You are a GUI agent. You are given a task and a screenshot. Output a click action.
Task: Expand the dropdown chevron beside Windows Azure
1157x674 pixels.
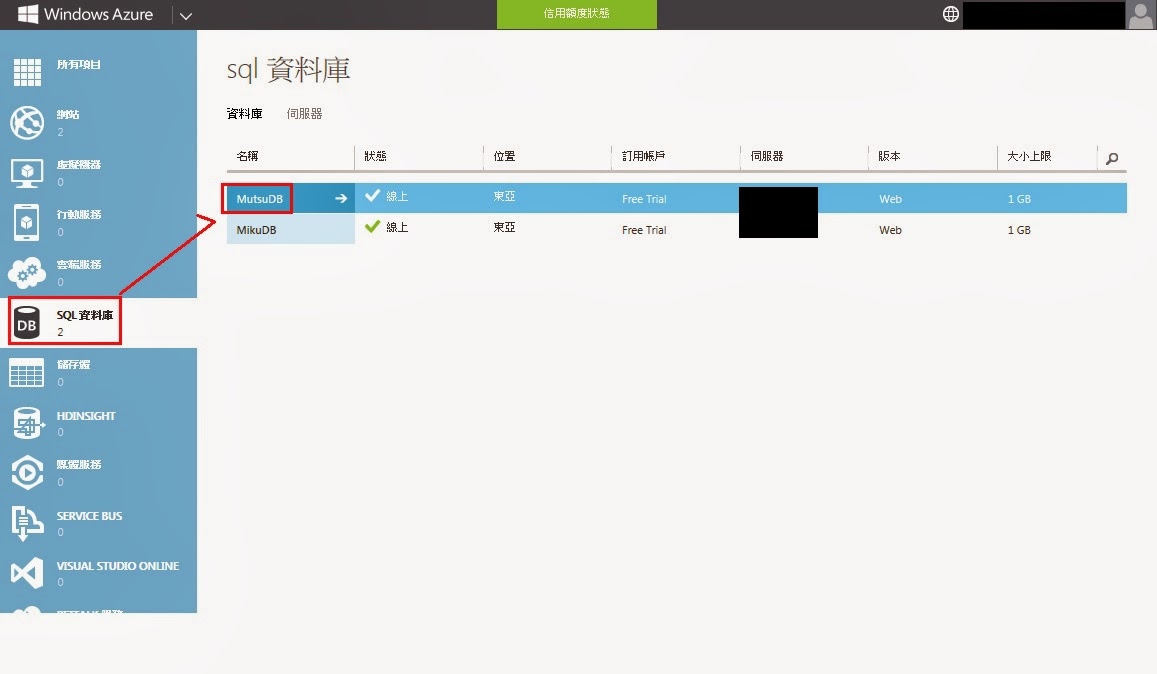point(186,16)
